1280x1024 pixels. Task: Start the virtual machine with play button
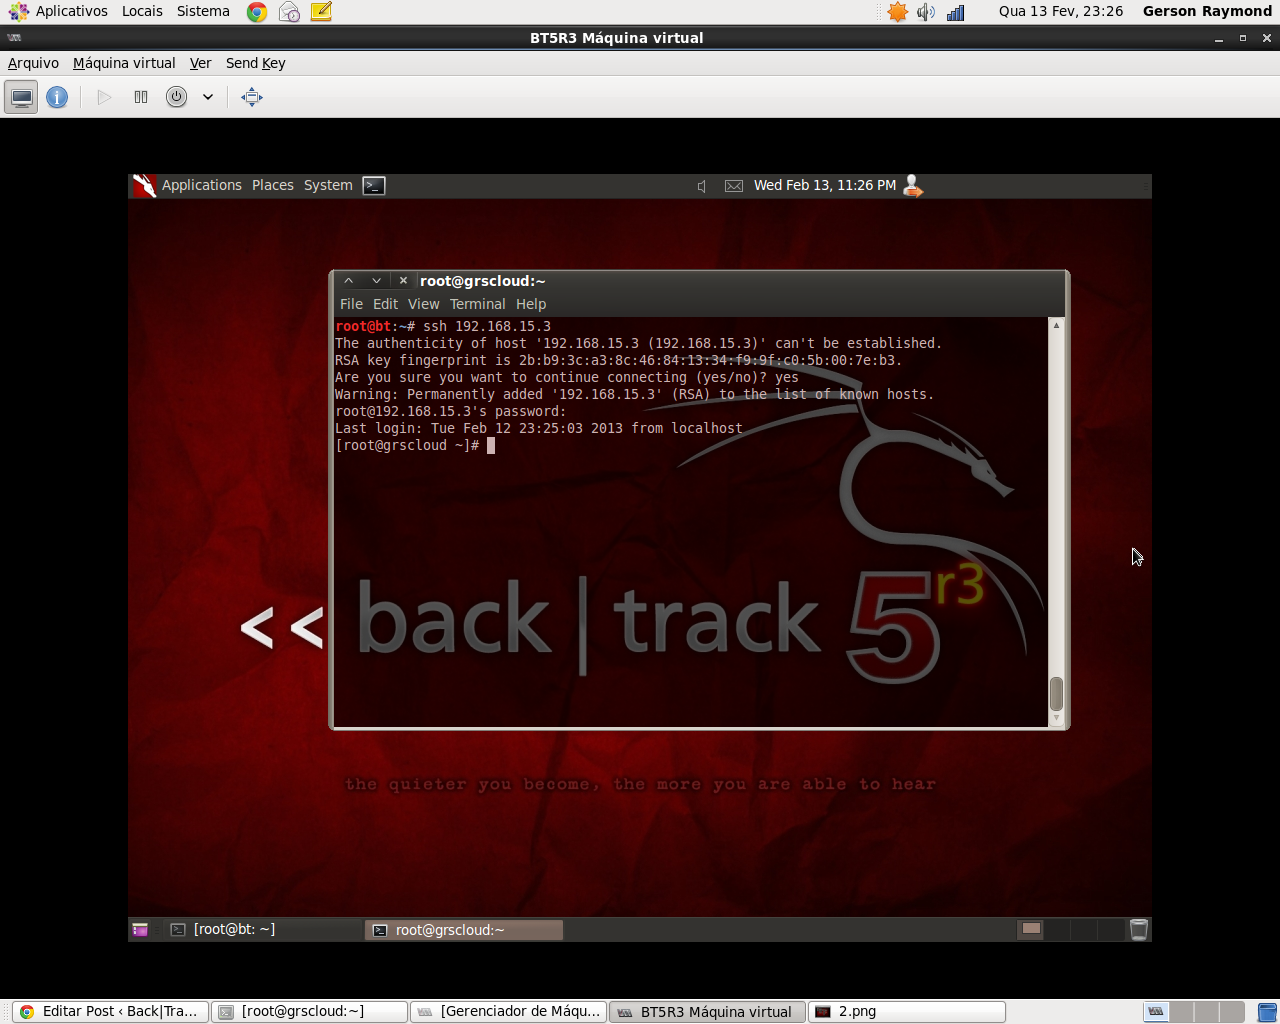pyautogui.click(x=104, y=97)
